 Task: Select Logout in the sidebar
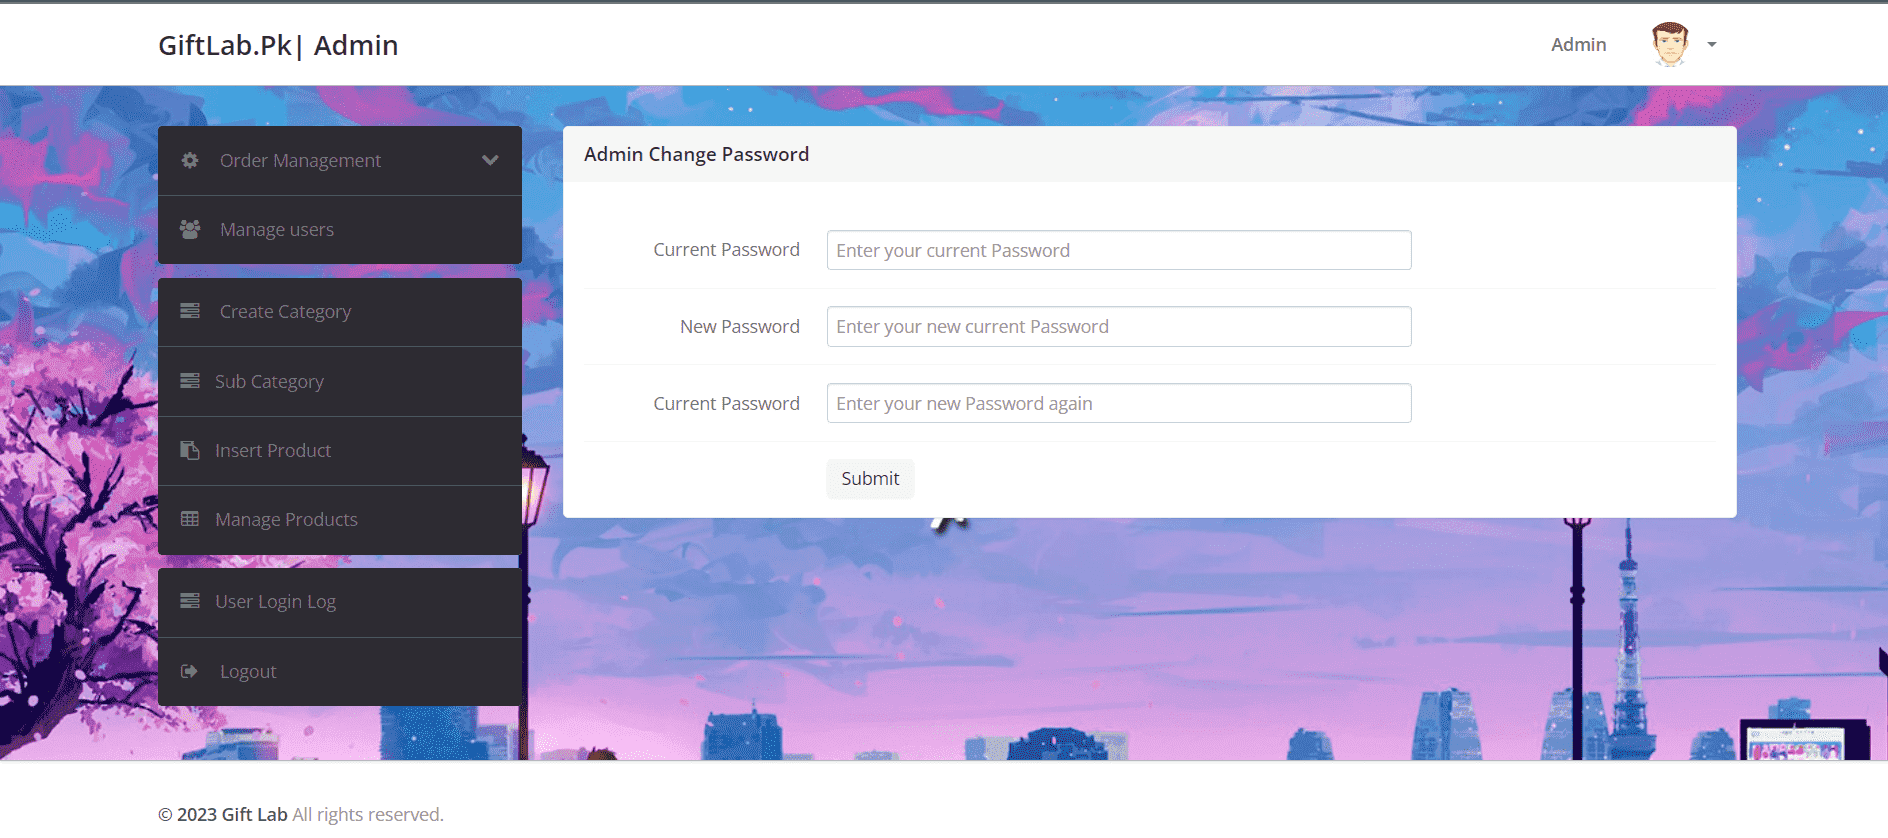340,672
